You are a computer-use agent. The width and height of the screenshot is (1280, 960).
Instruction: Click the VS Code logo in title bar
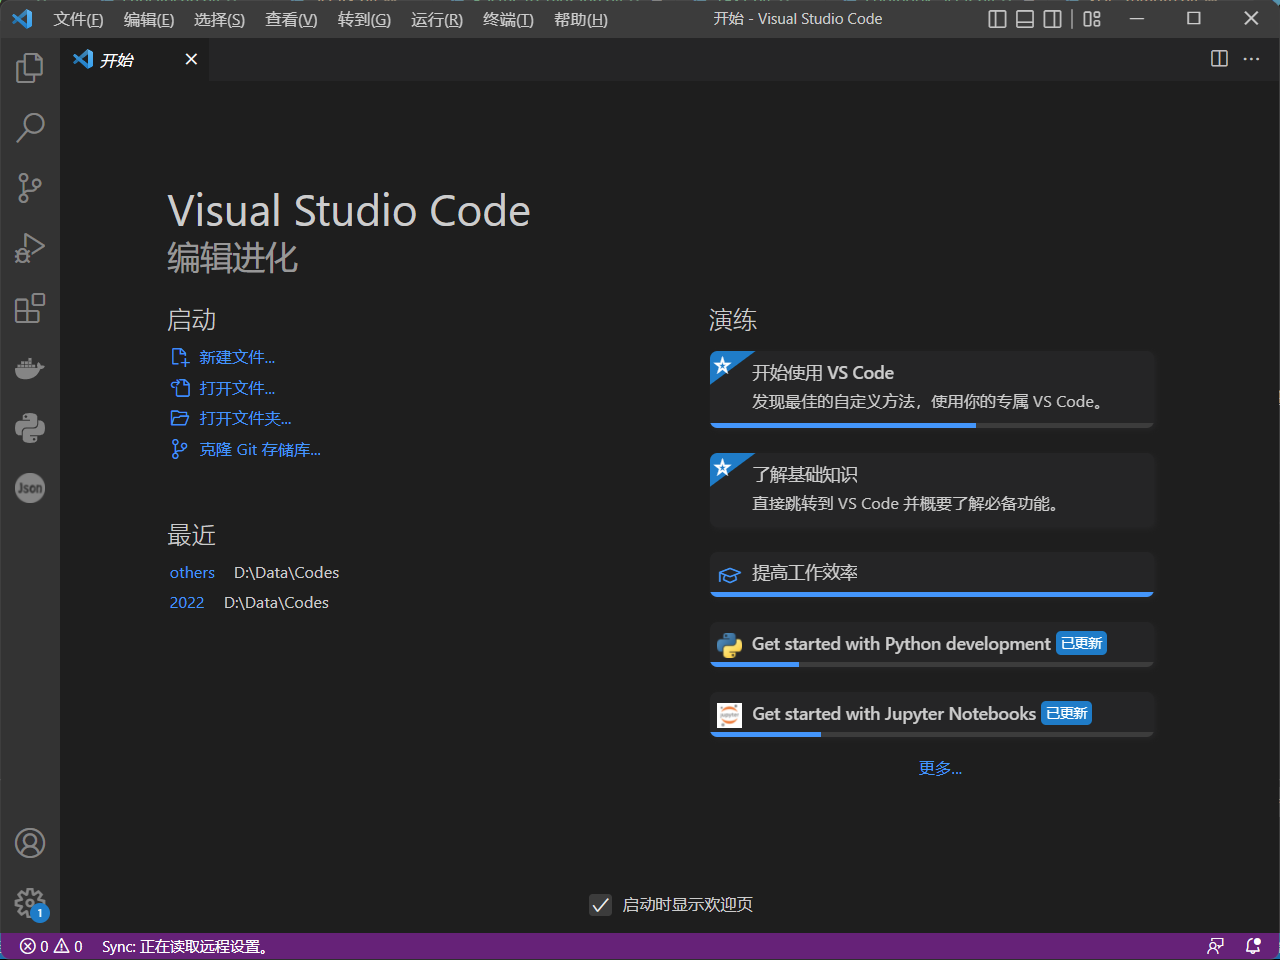click(22, 19)
